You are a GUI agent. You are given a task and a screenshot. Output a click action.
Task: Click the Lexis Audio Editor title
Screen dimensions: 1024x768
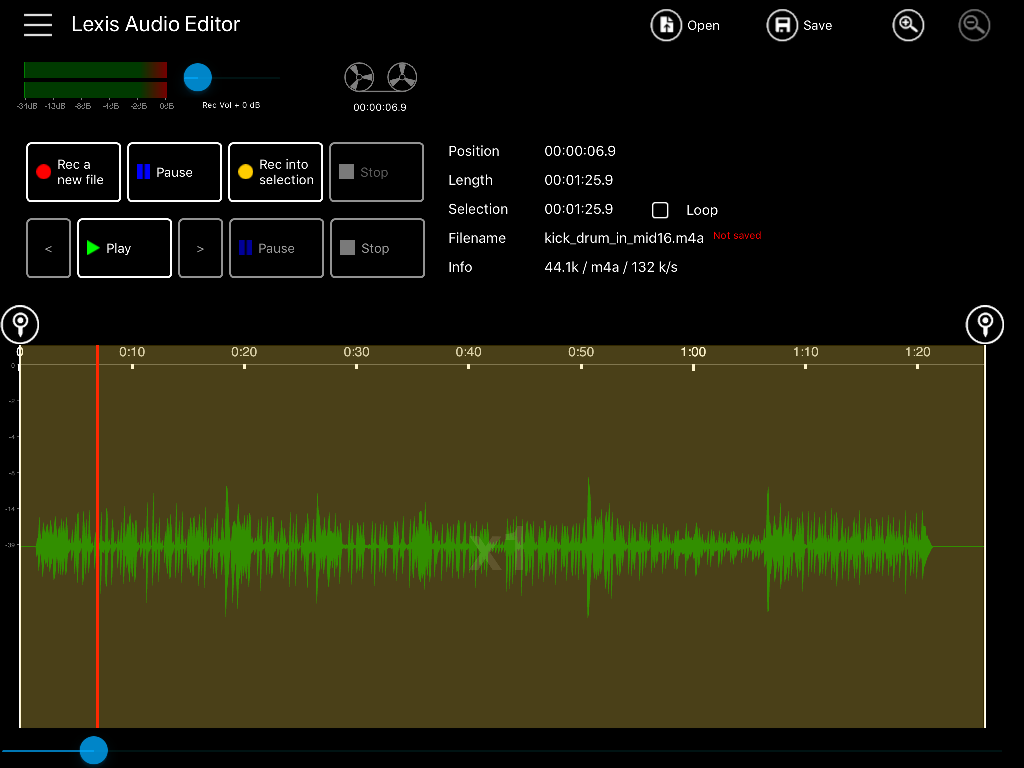(x=155, y=24)
